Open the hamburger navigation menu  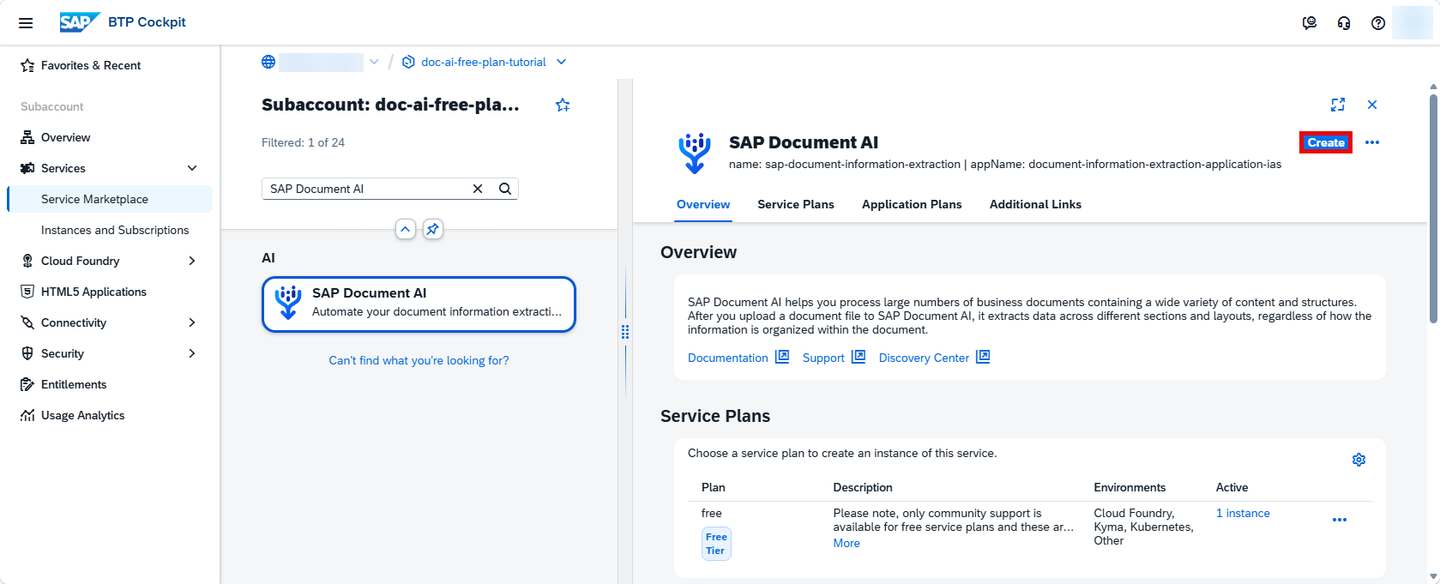pos(26,22)
